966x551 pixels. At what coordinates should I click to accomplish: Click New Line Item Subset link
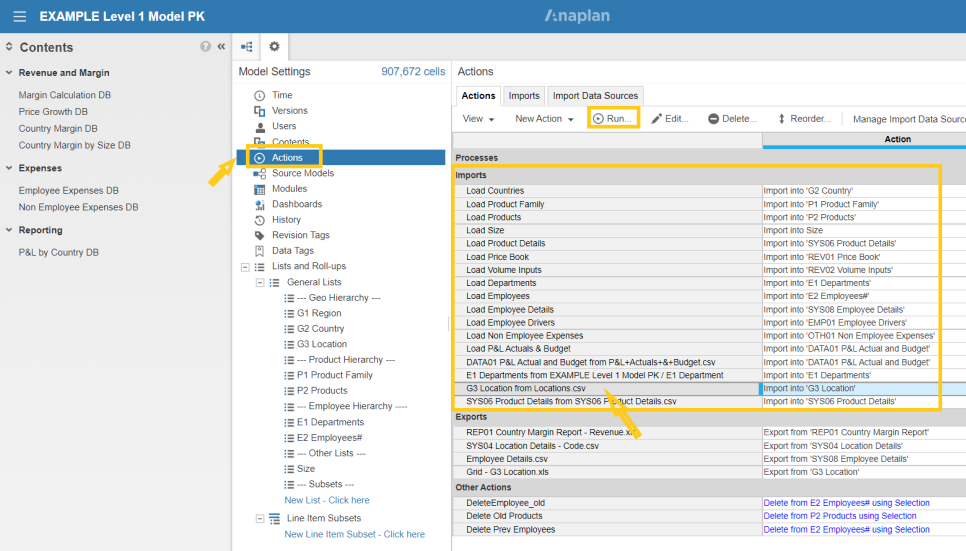(354, 534)
